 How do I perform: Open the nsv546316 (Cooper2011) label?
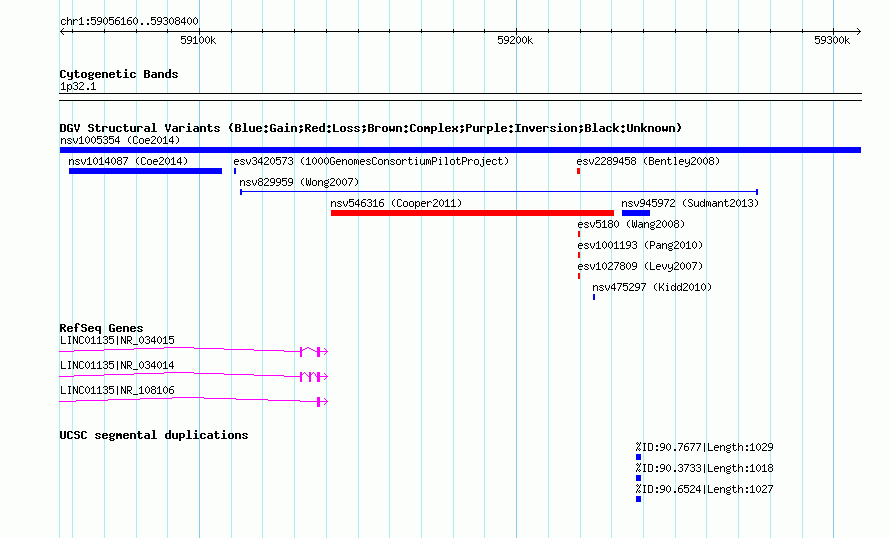(x=396, y=203)
